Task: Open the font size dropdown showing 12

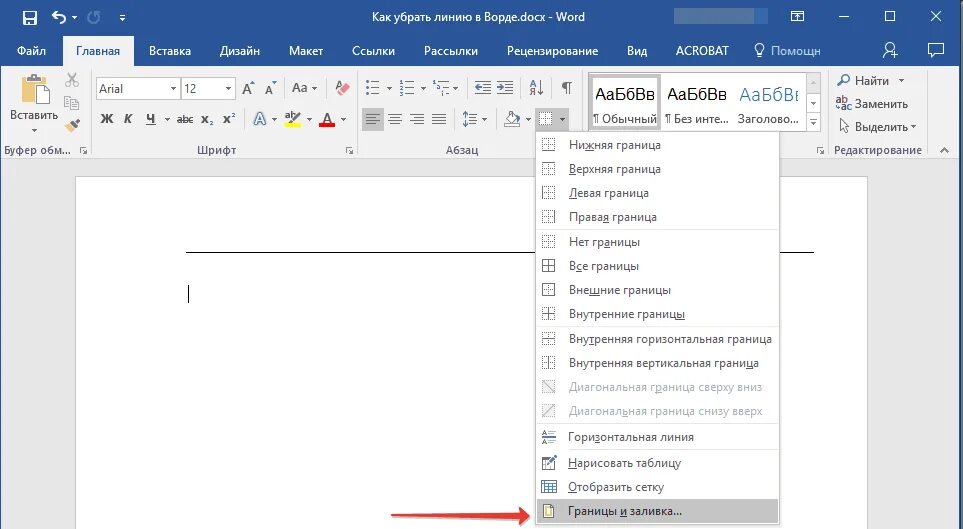Action: pos(228,88)
